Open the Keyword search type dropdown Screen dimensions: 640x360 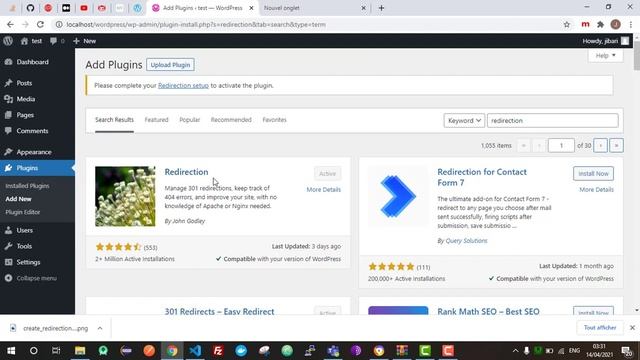[x=464, y=120]
